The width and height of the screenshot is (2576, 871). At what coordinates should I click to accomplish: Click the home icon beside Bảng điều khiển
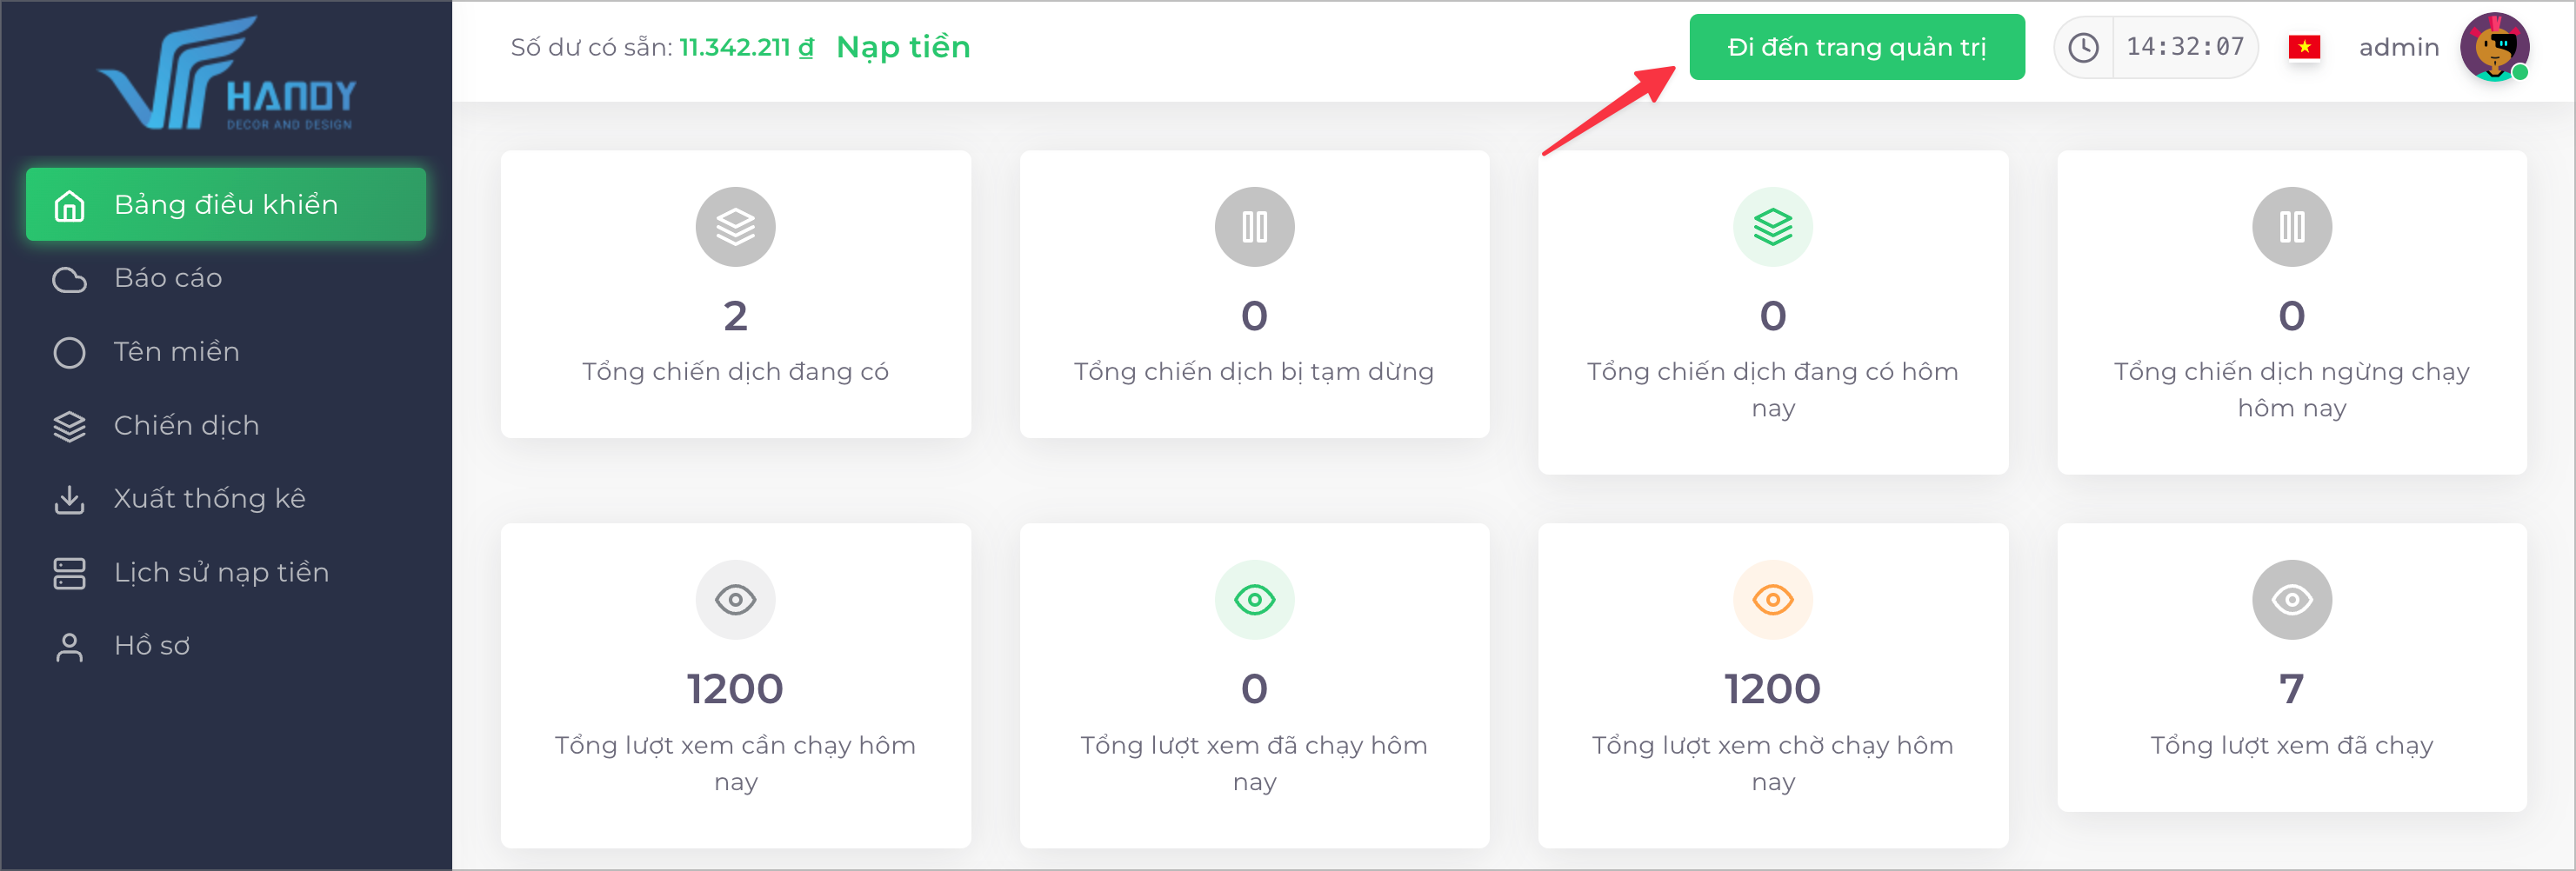[x=69, y=205]
